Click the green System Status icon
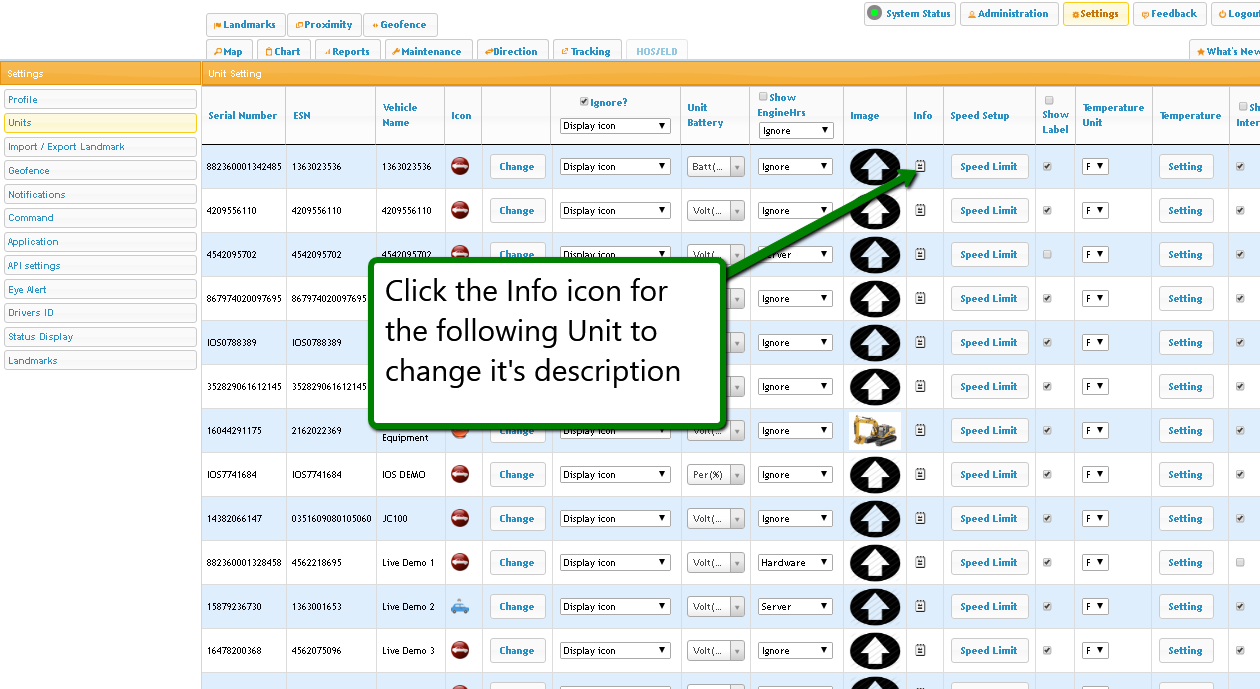The height and width of the screenshot is (689, 1260). pyautogui.click(x=874, y=14)
